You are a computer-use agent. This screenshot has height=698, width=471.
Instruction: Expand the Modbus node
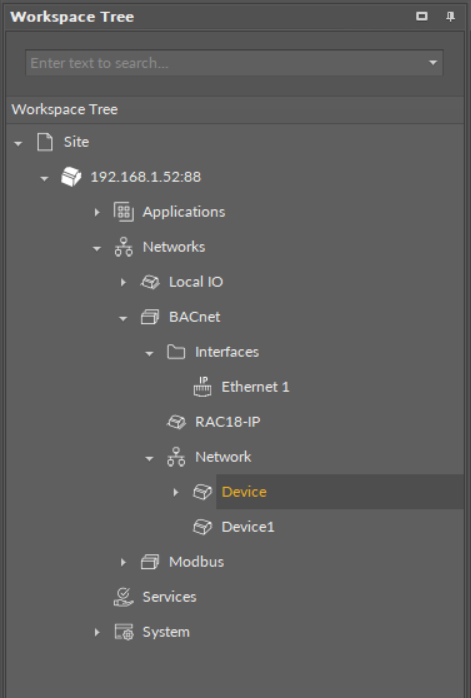pyautogui.click(x=123, y=562)
